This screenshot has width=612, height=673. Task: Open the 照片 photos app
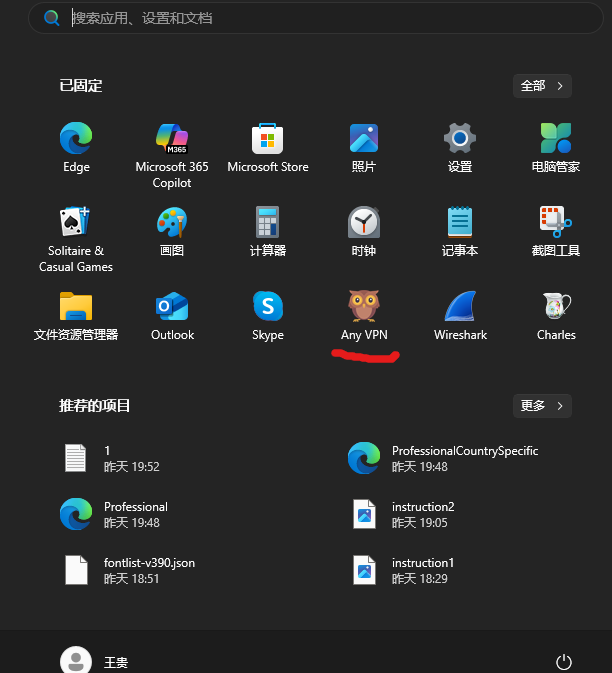[x=364, y=139]
